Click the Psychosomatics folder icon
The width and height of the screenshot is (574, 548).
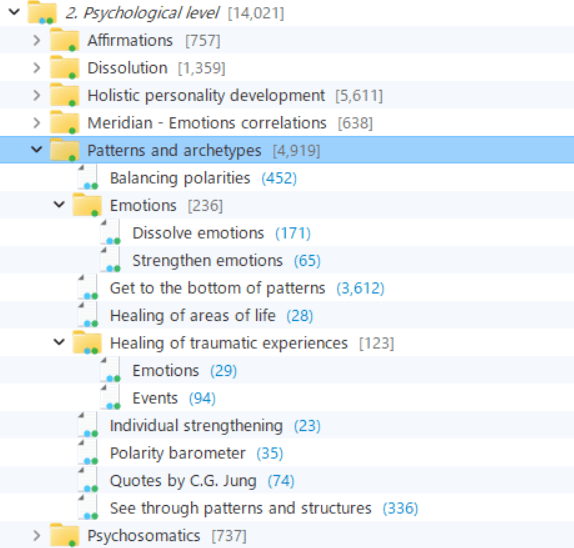[x=64, y=535]
